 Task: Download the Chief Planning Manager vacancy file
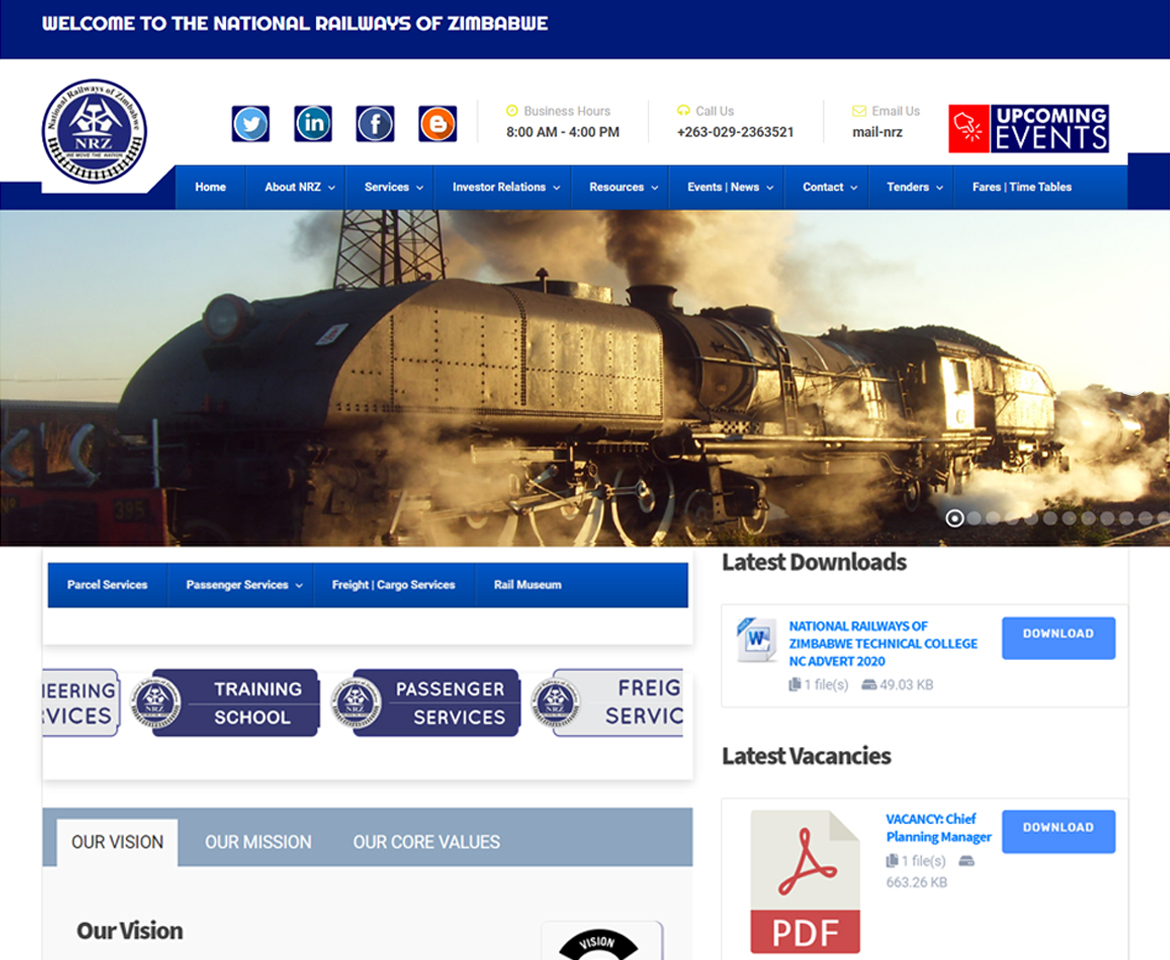1058,831
